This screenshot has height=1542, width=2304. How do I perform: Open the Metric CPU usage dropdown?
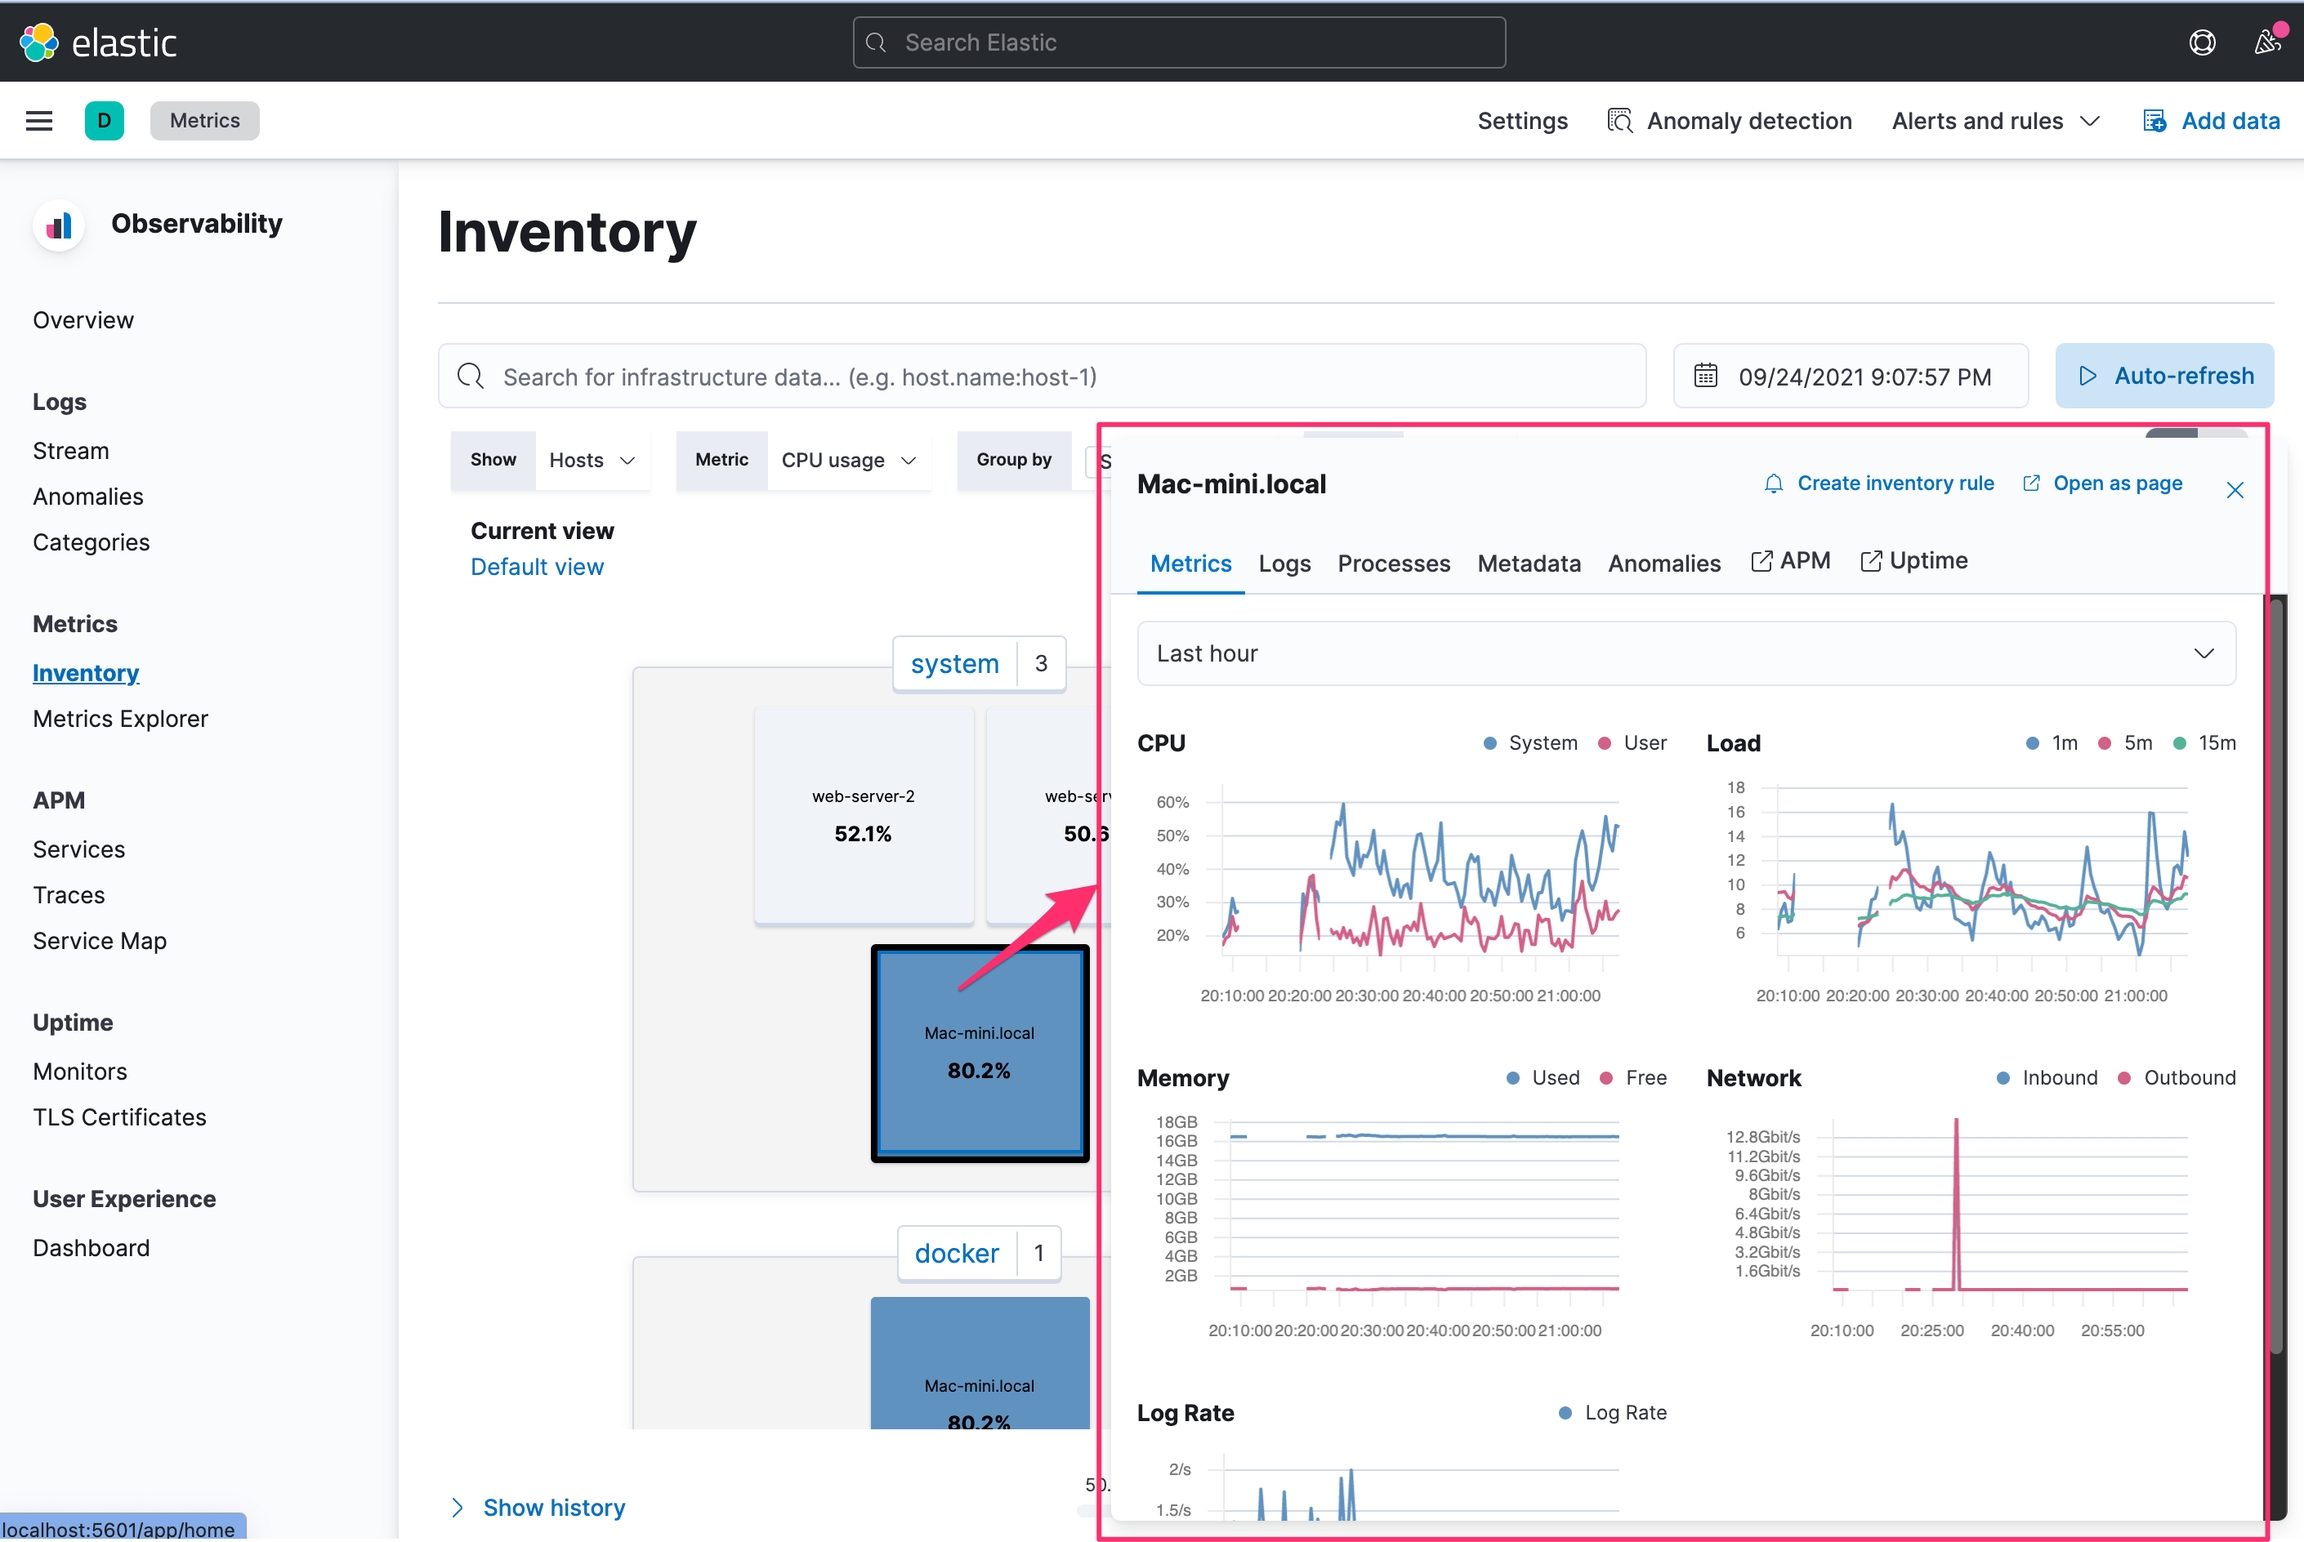click(x=849, y=460)
